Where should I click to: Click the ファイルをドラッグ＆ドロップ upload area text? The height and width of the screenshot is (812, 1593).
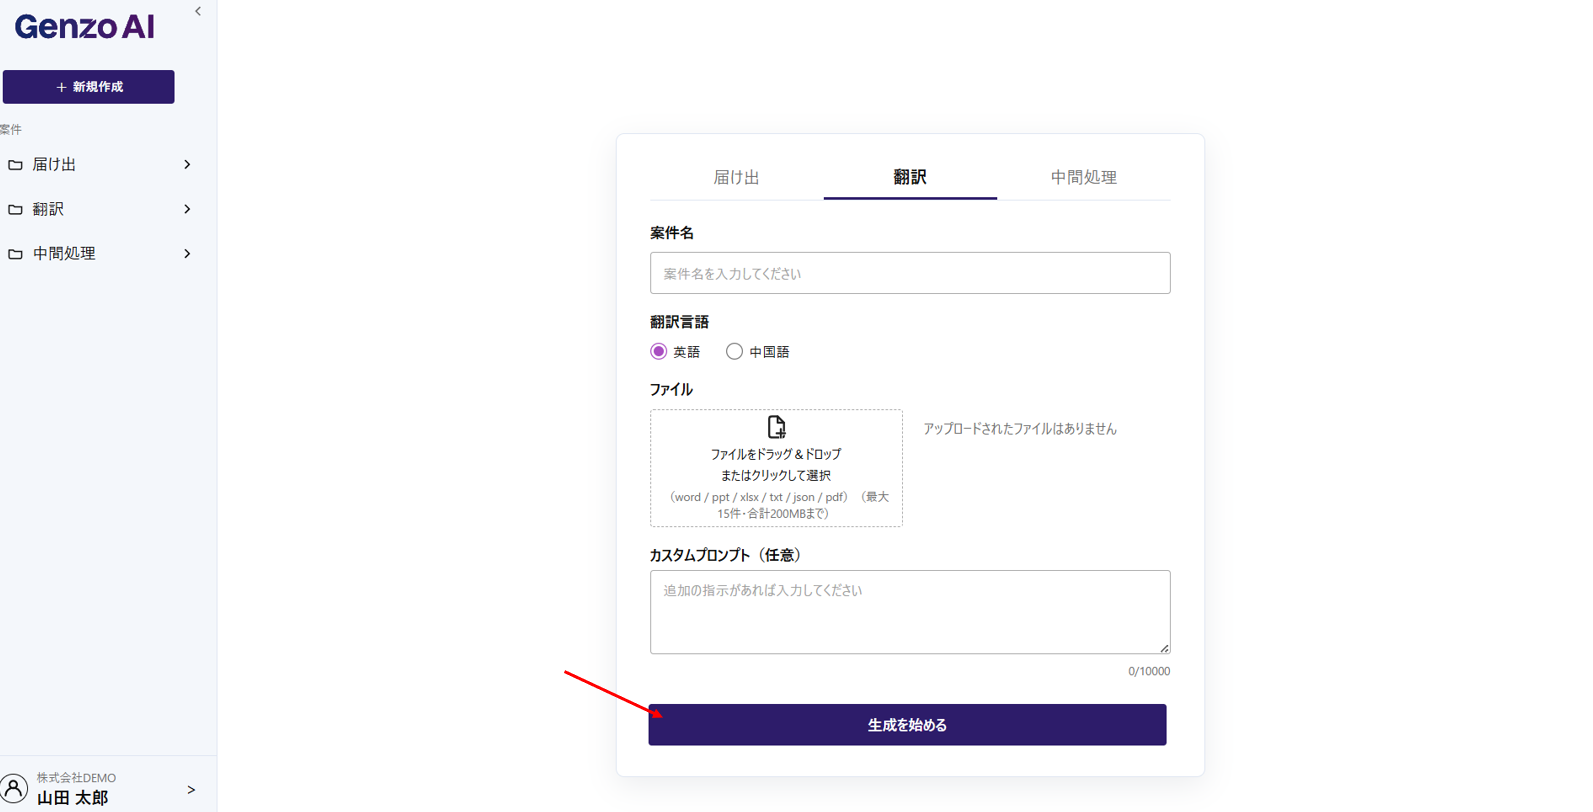[776, 454]
